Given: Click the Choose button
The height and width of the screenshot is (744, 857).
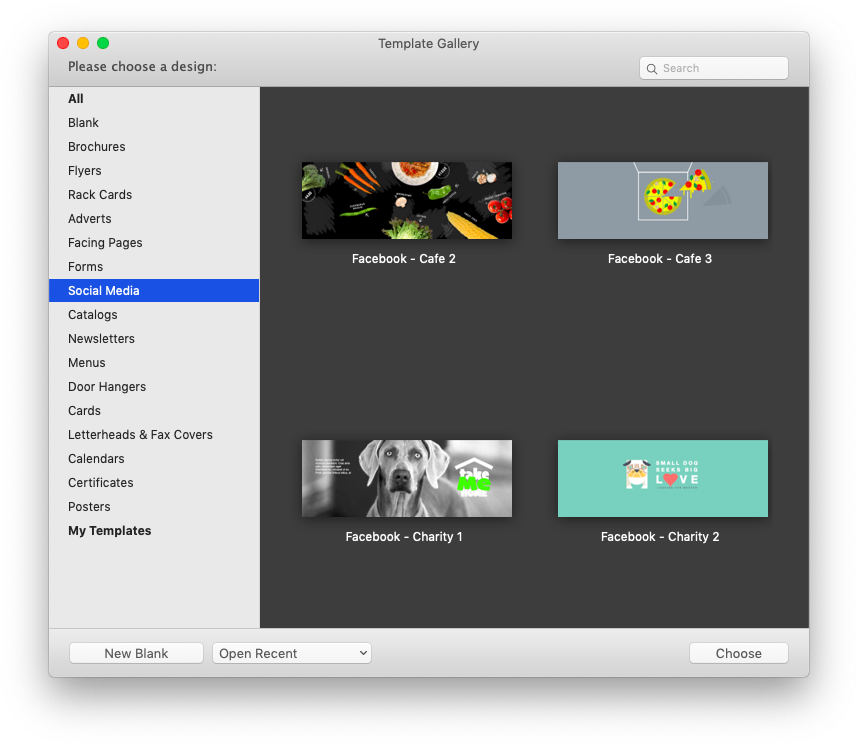Looking at the screenshot, I should click(x=738, y=653).
